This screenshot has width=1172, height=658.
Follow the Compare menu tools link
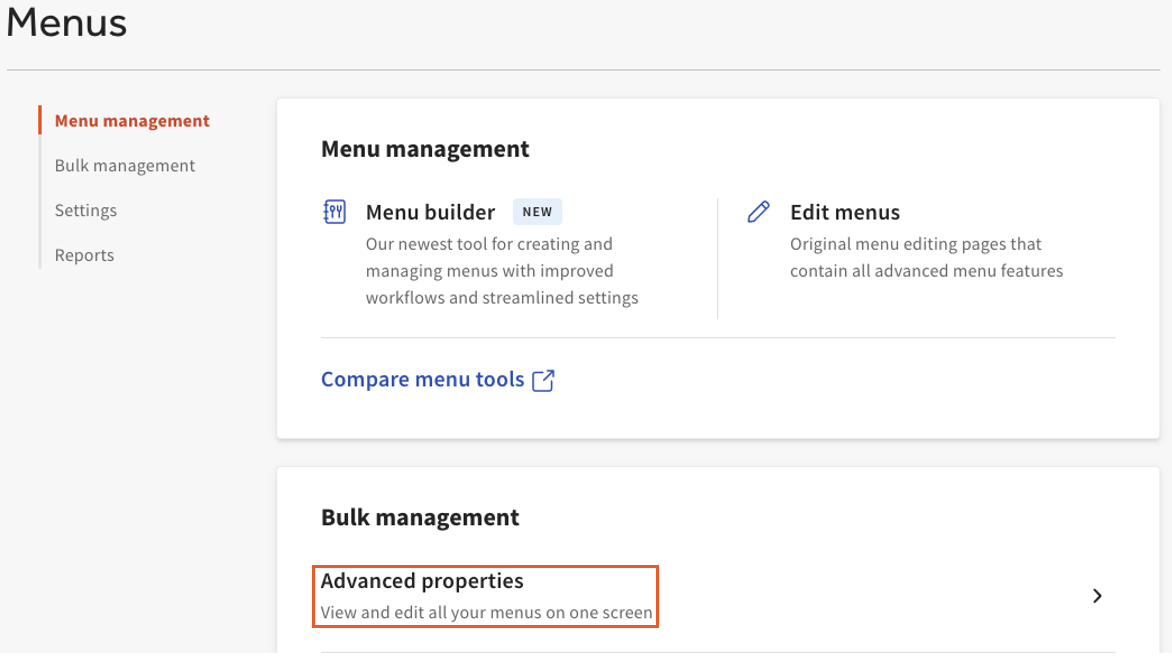pos(422,380)
